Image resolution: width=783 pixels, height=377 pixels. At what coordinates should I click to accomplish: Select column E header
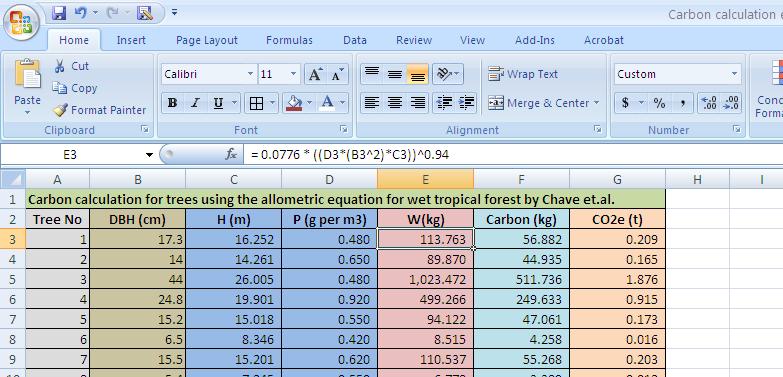tap(425, 179)
